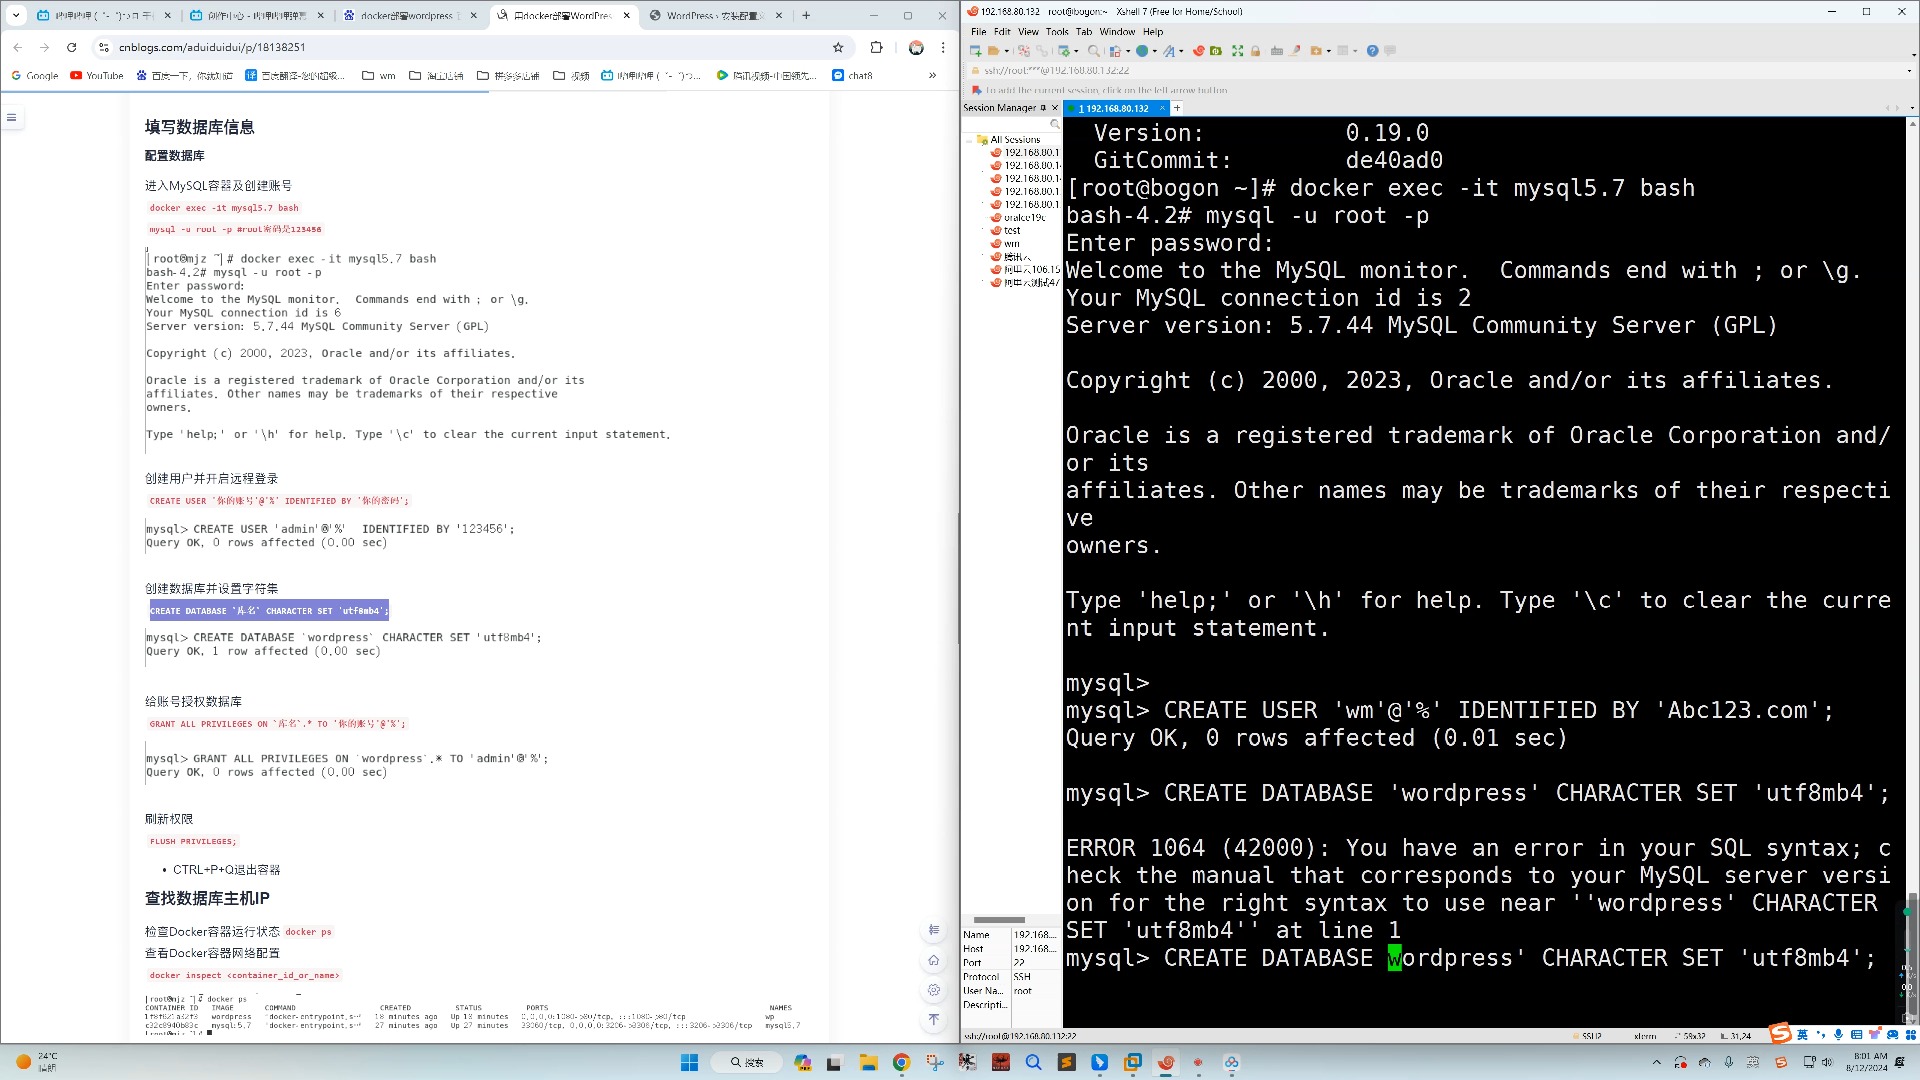The height and width of the screenshot is (1080, 1920).
Task: Open the chat8 bookmark
Action: 853,75
